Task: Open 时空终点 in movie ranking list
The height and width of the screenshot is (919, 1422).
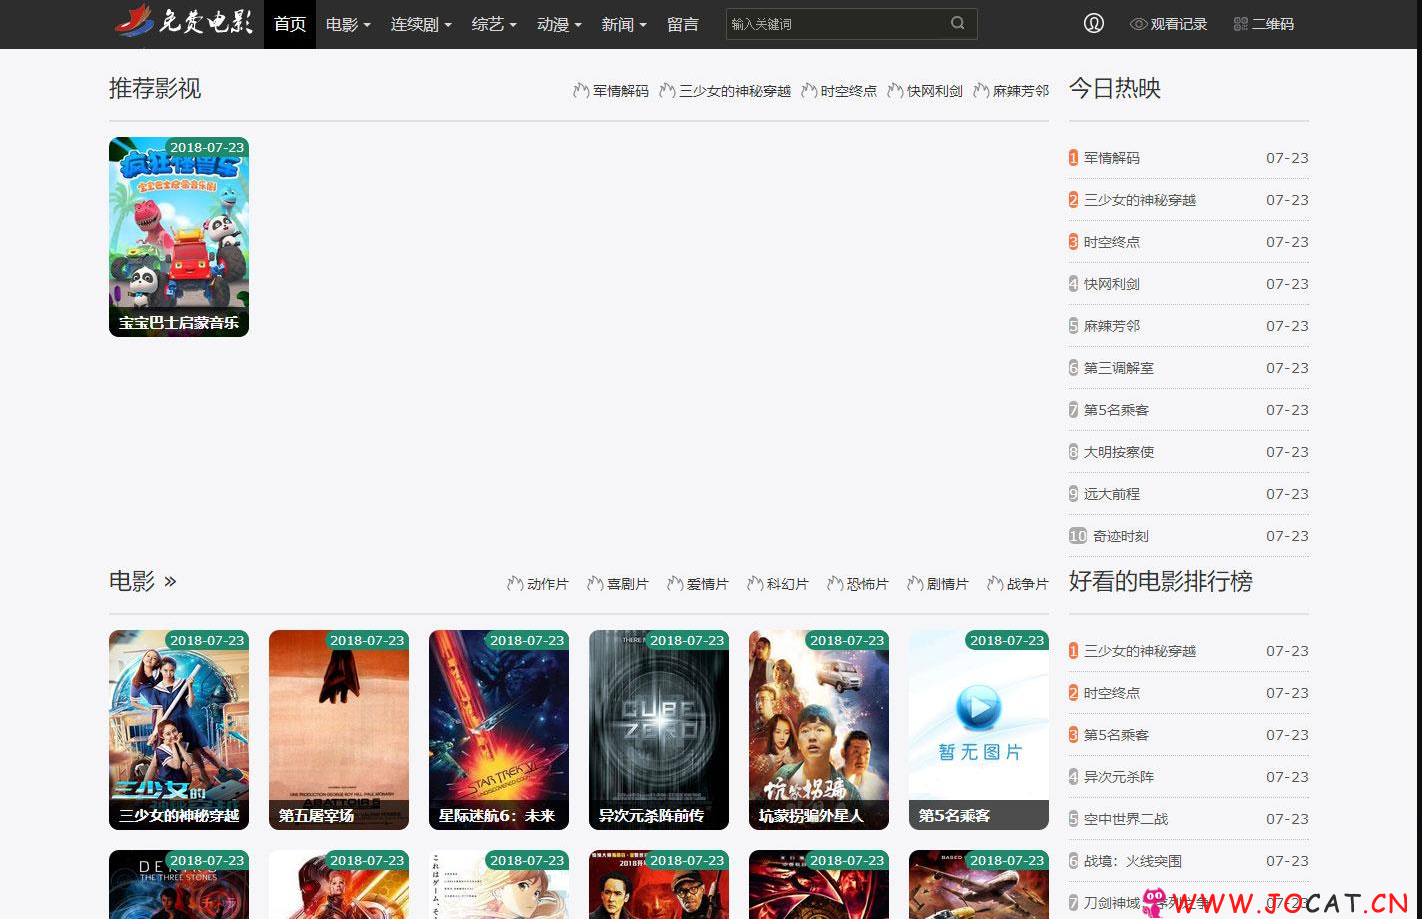Action: pyautogui.click(x=1112, y=693)
